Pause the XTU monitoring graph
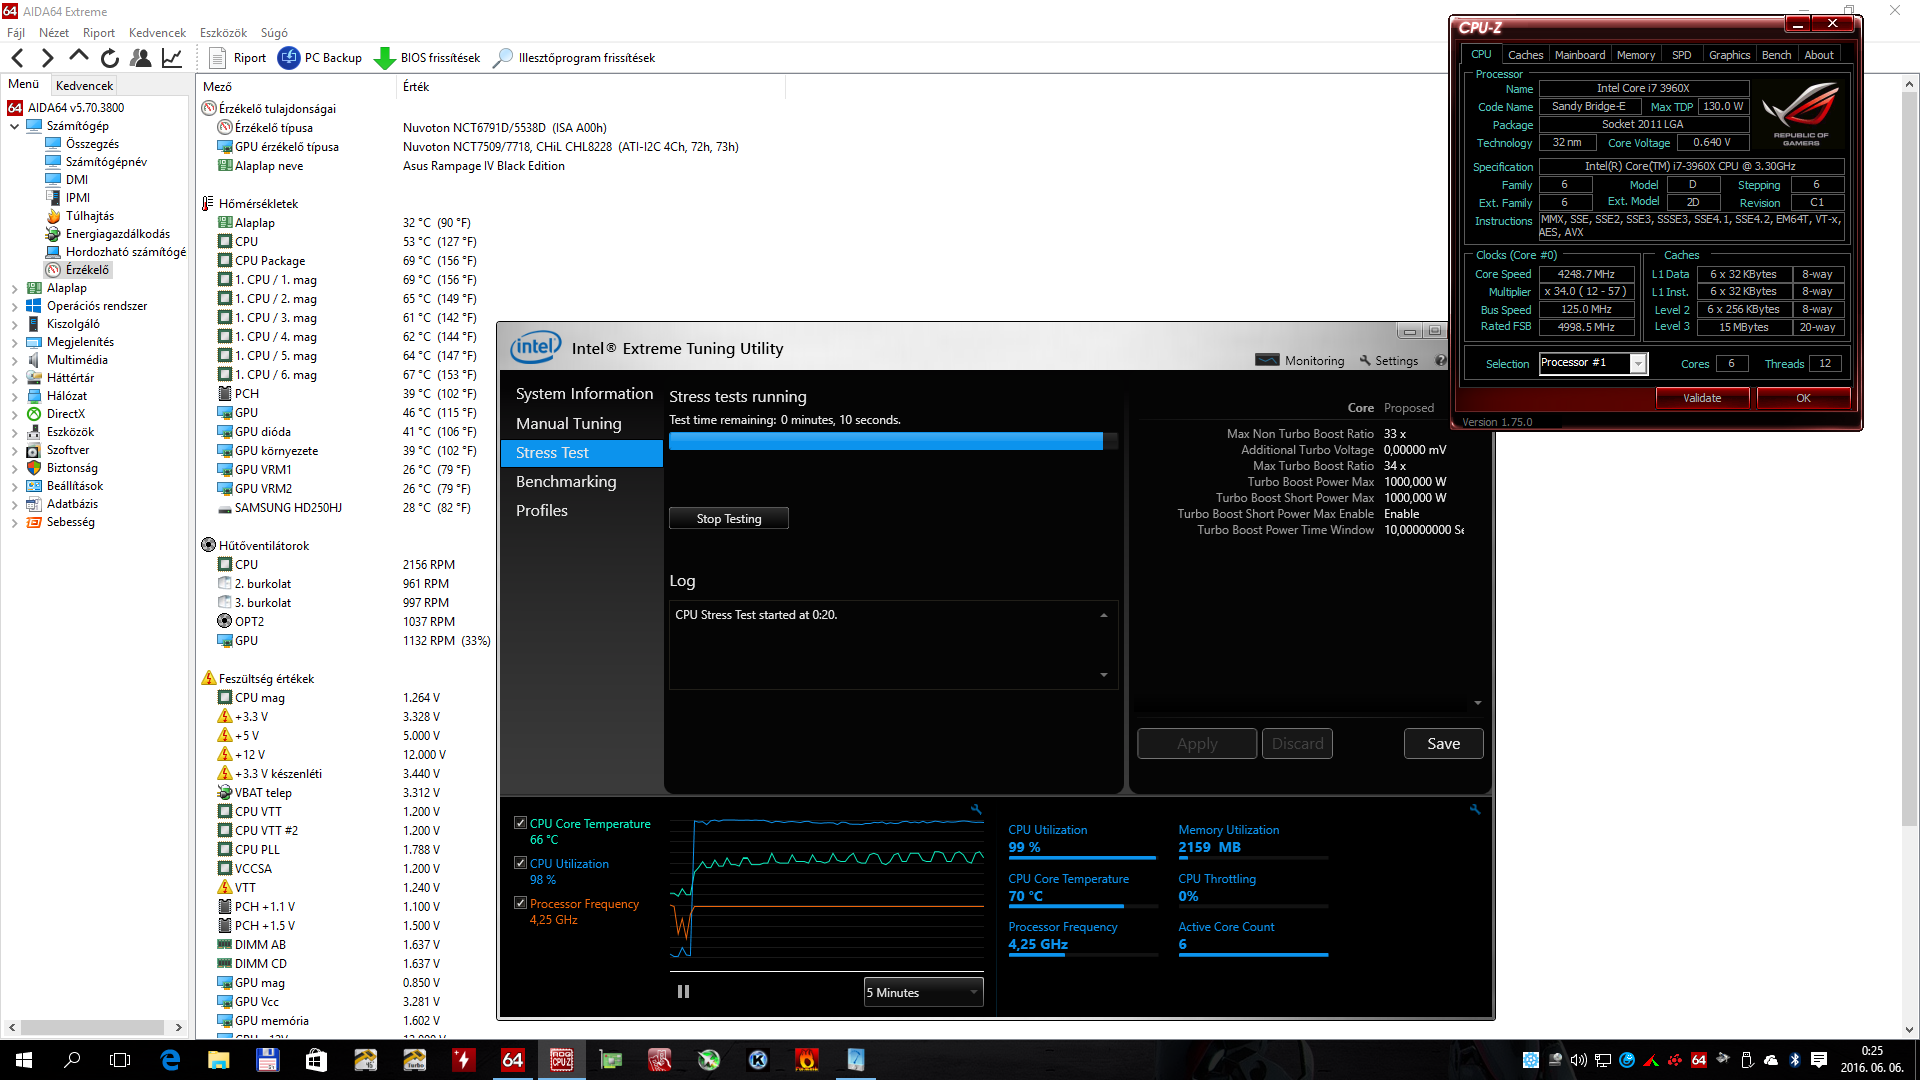Screen dimensions: 1920x1080 tap(683, 991)
